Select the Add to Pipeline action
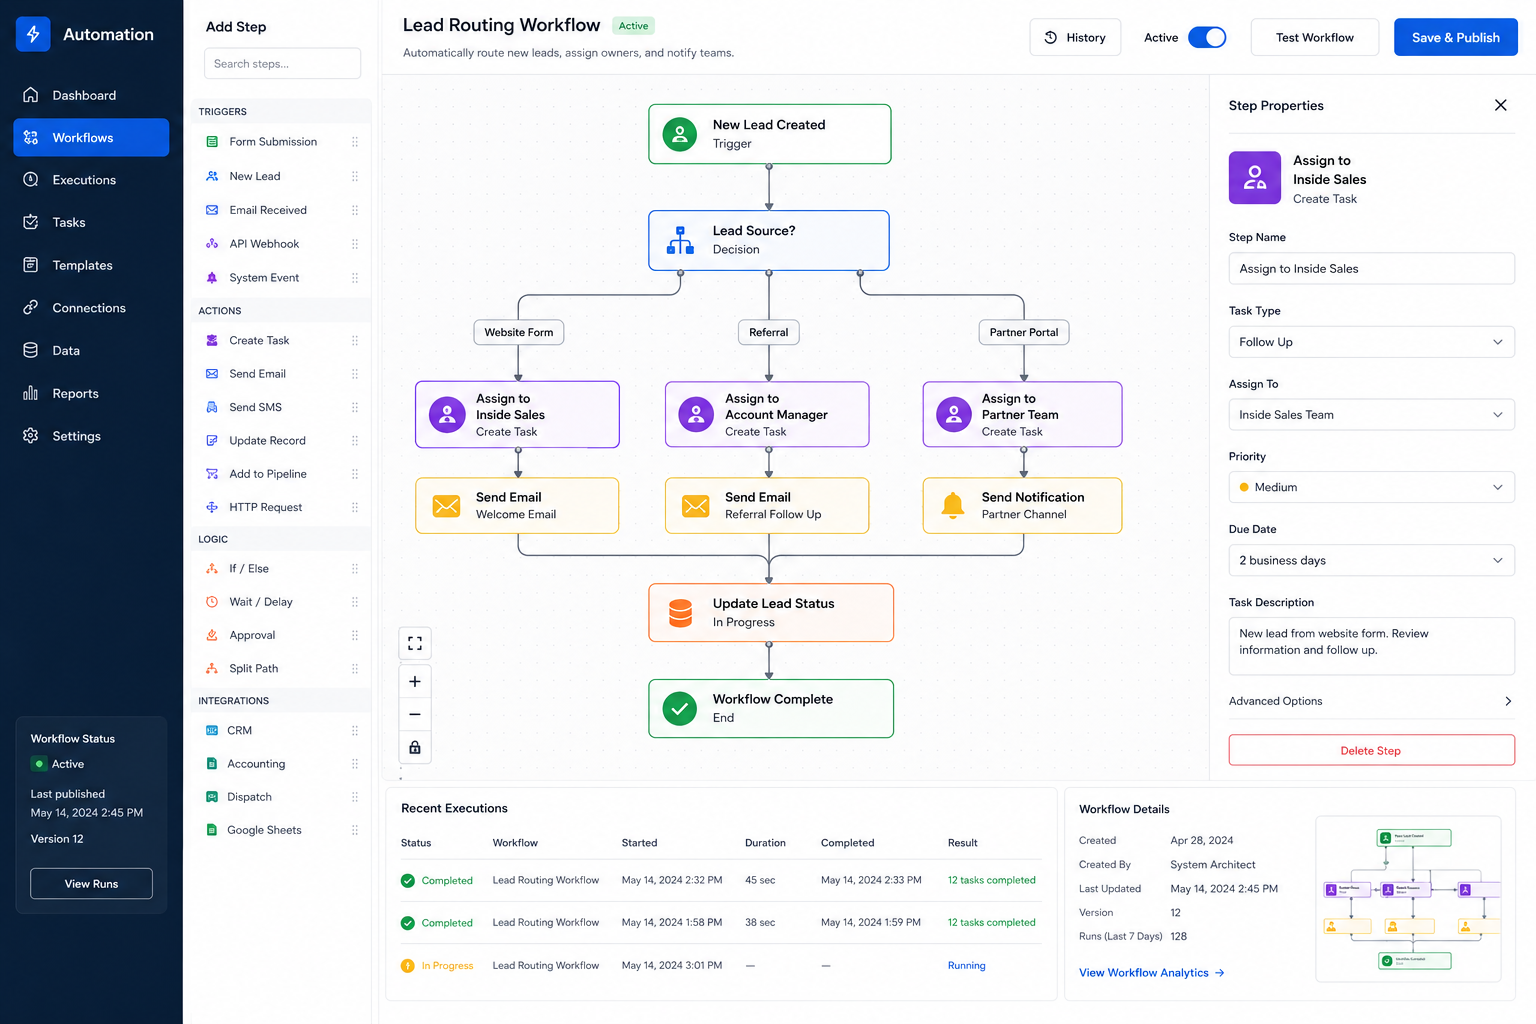The image size is (1536, 1024). (x=282, y=474)
